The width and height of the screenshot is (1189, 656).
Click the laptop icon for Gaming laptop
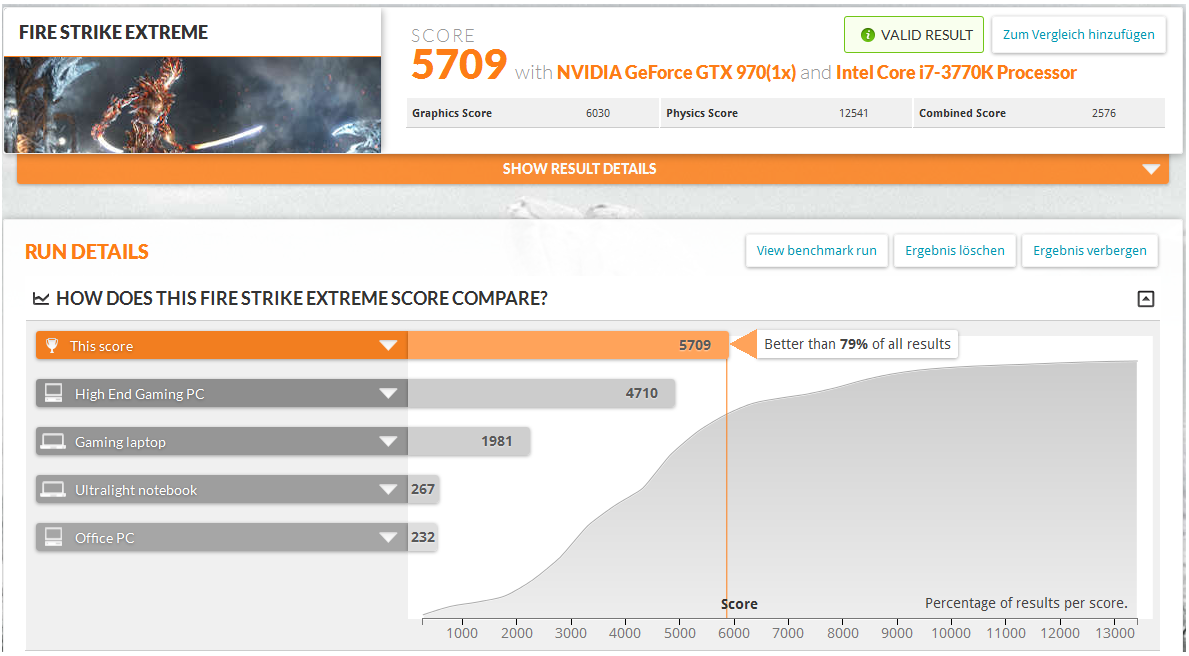[x=53, y=441]
